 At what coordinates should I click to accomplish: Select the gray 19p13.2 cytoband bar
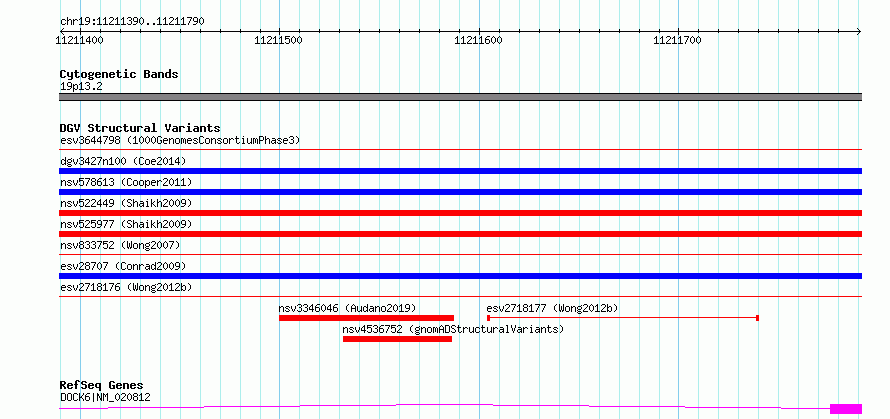(460, 97)
